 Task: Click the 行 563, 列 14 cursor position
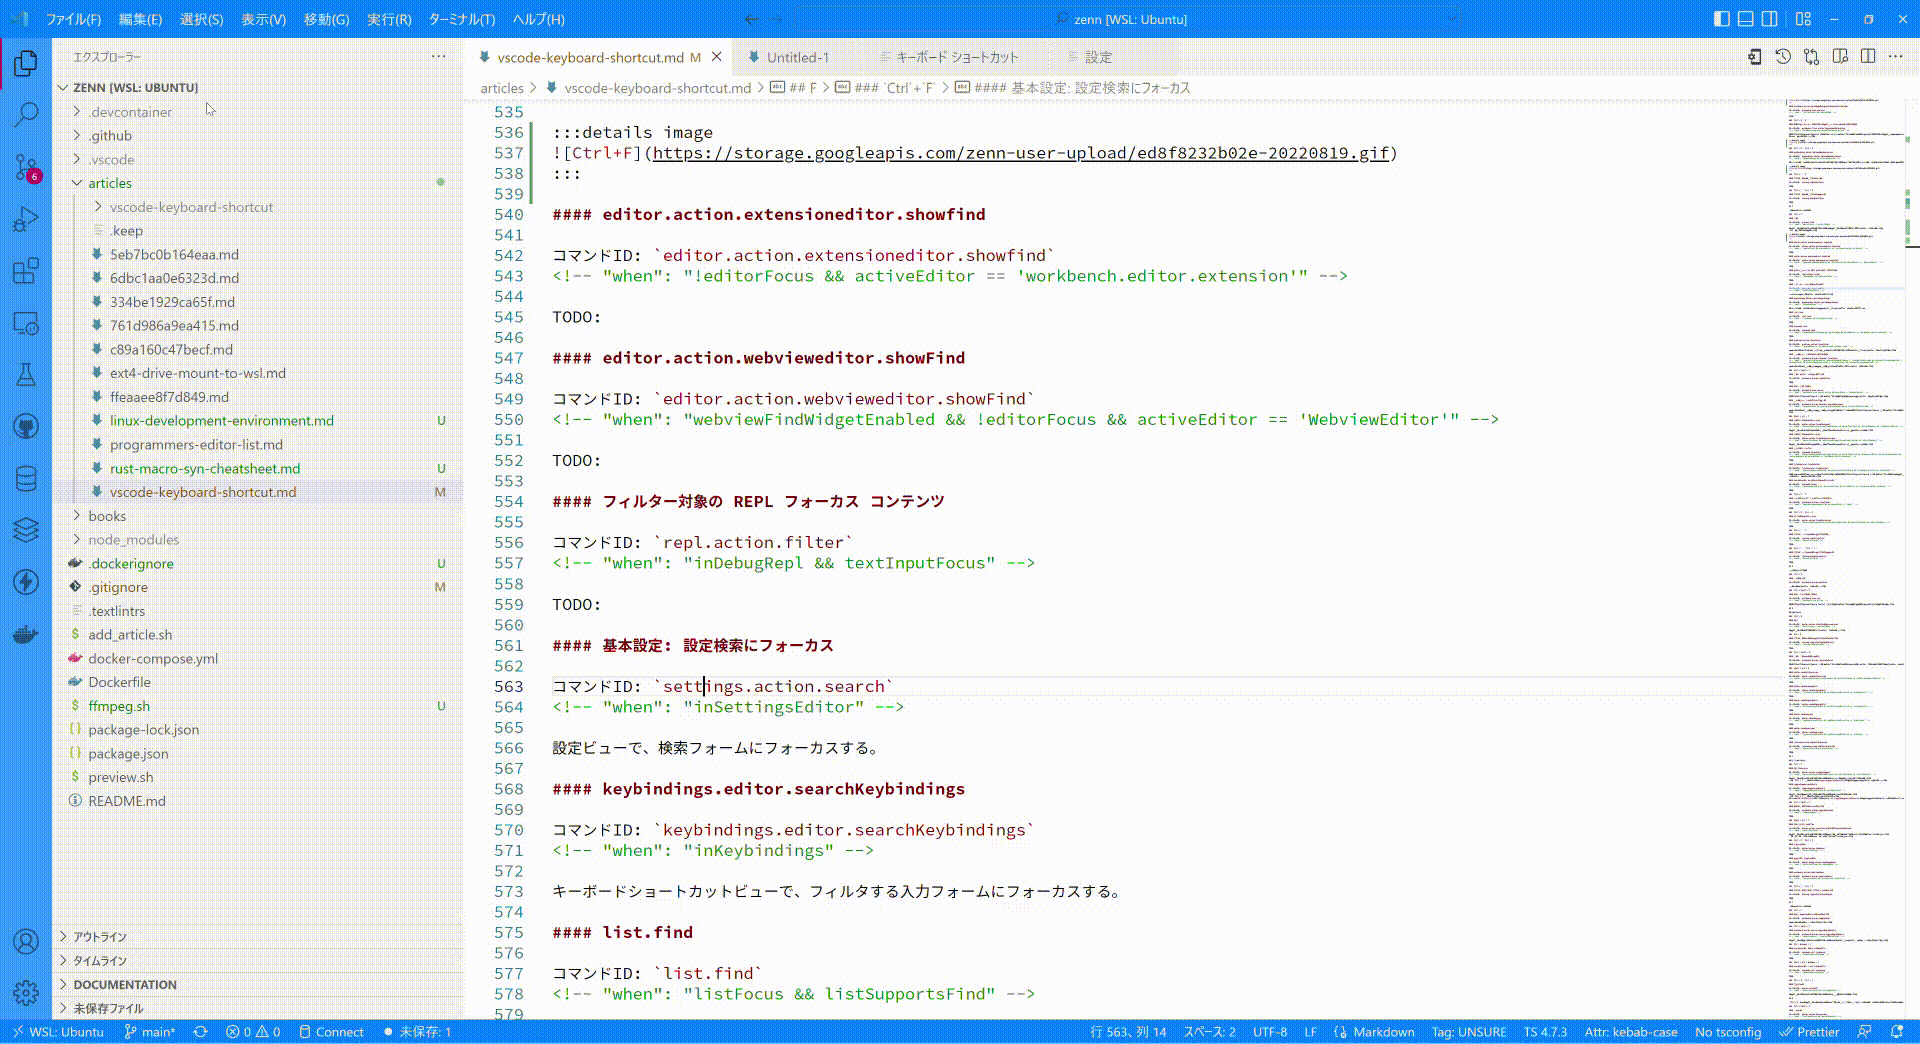1128,1032
